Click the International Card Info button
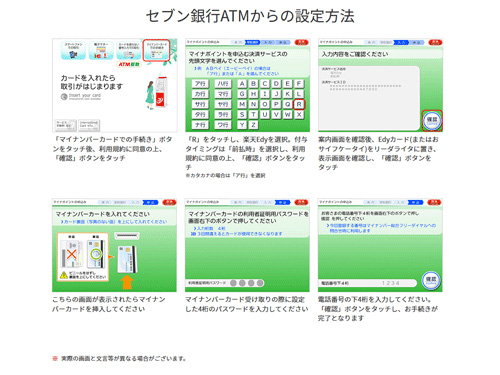The height and width of the screenshot is (375, 500). coord(89,125)
